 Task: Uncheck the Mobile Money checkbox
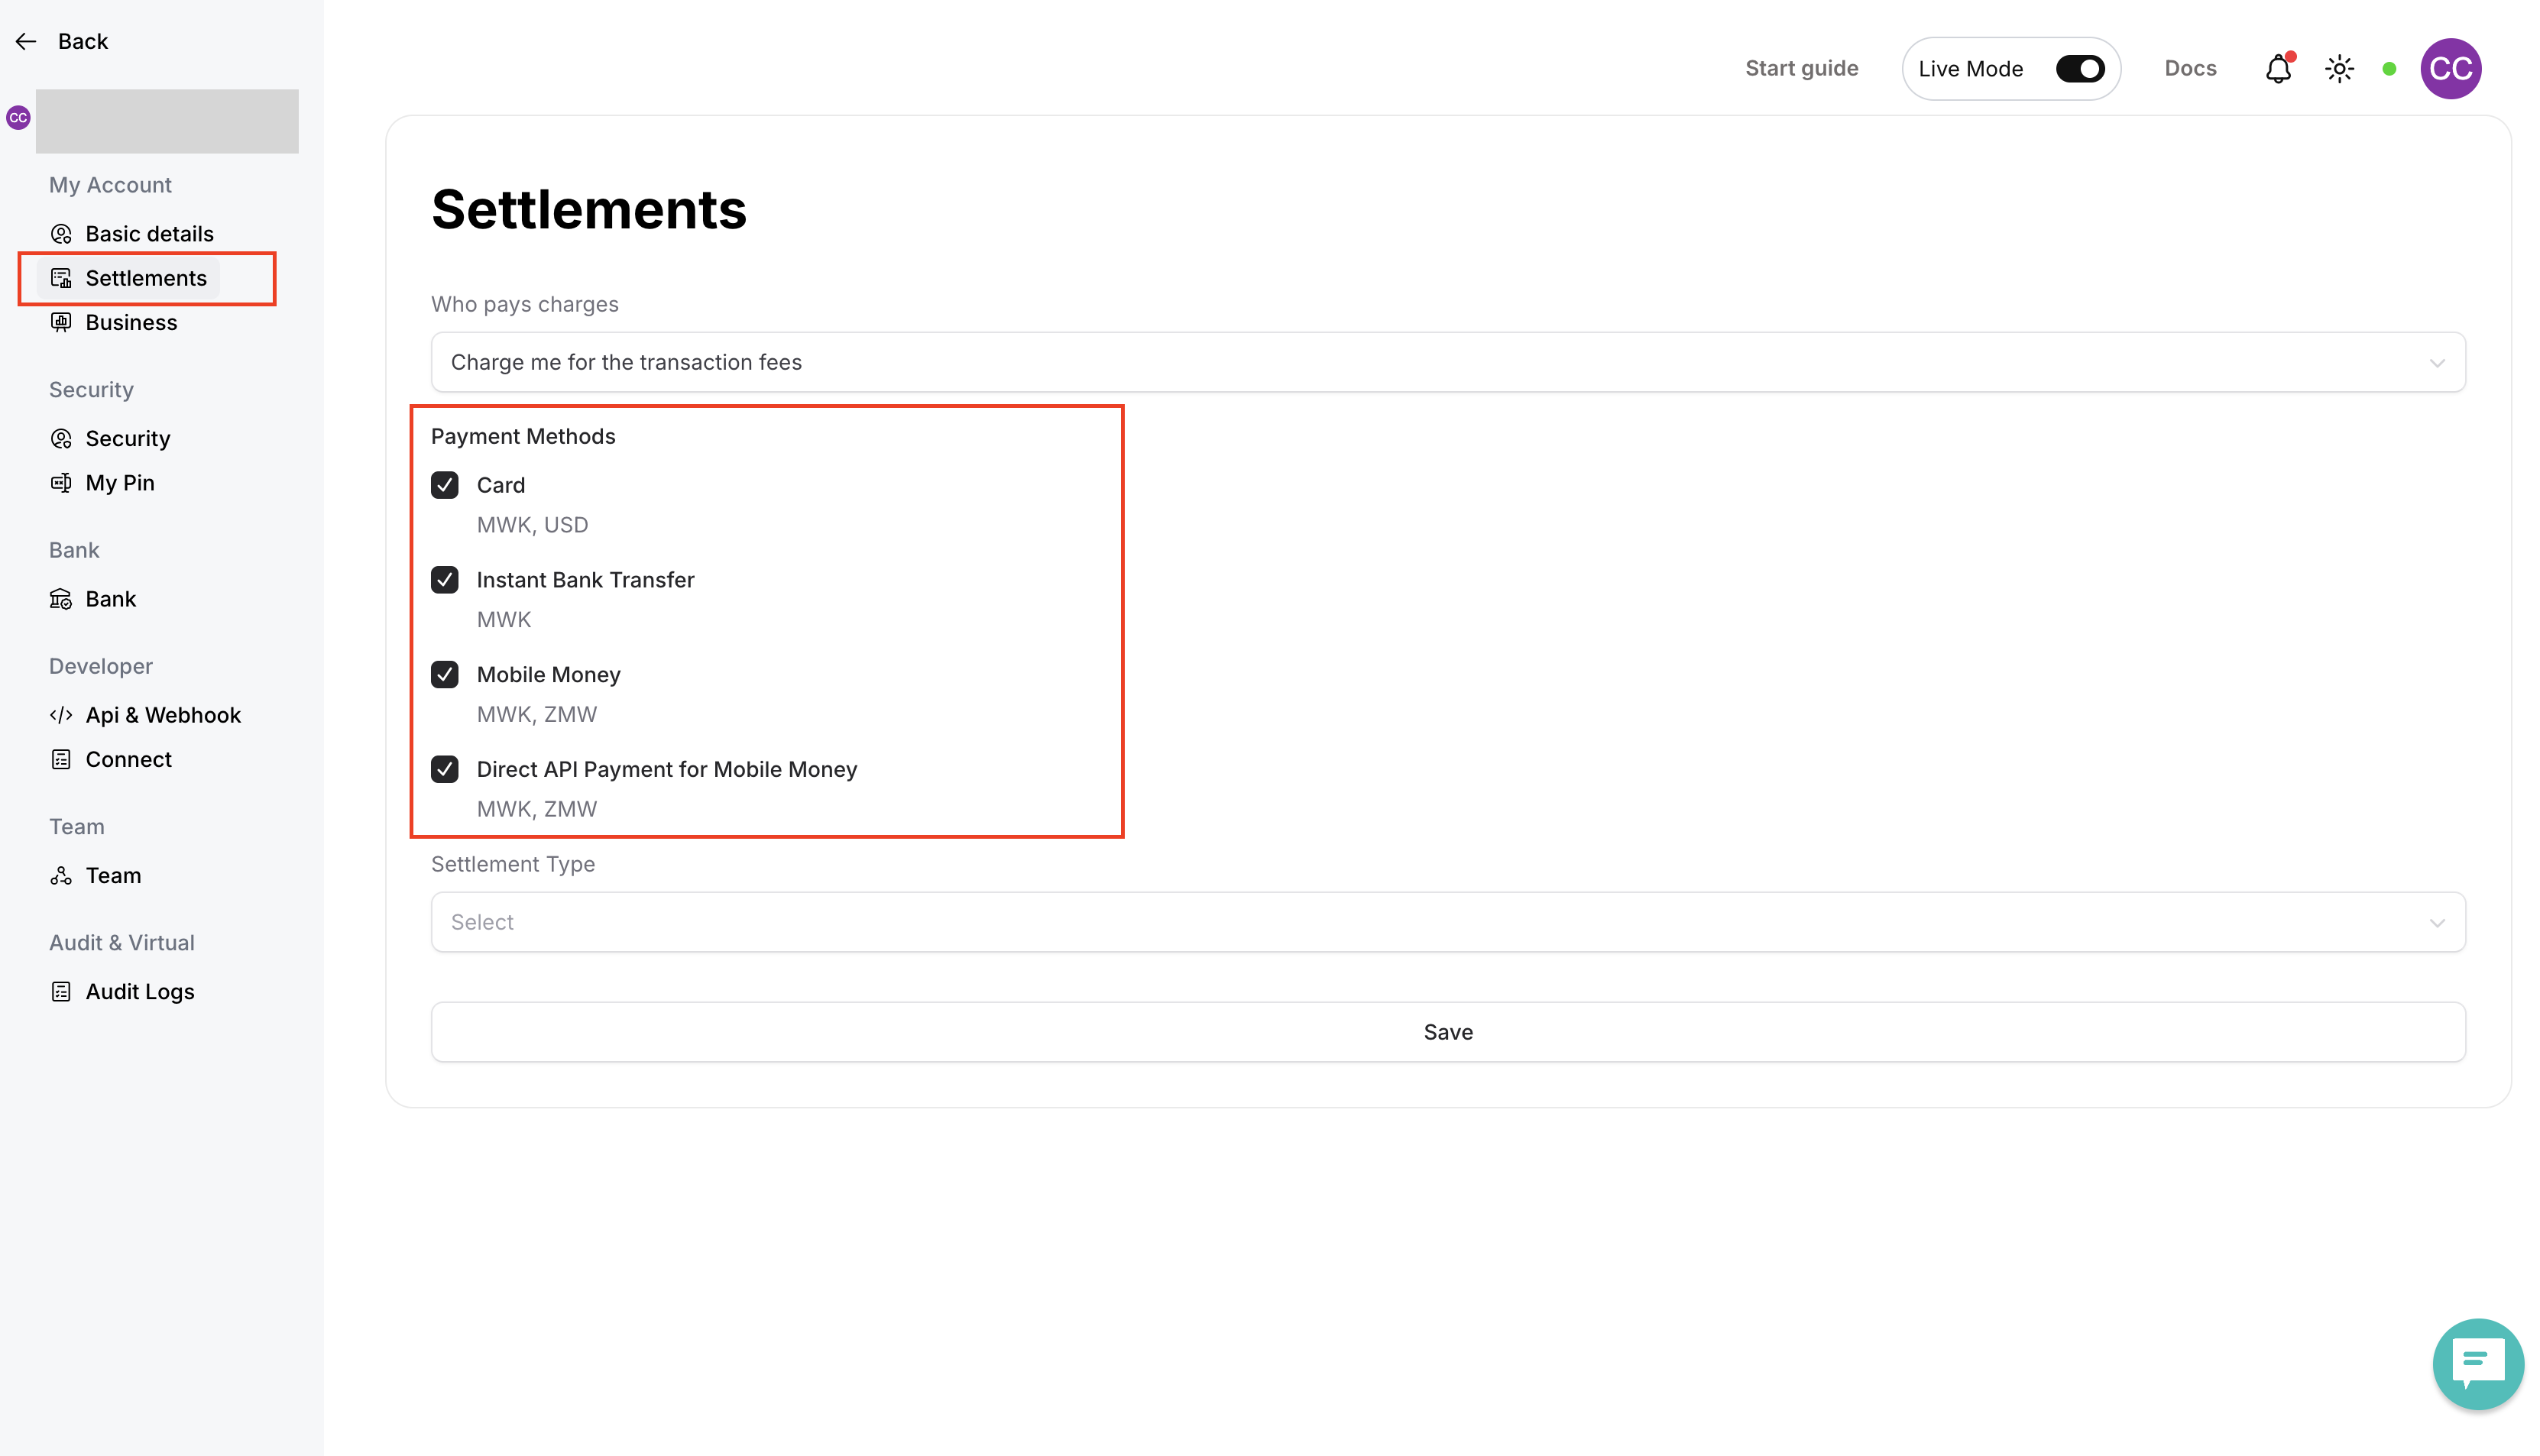[445, 675]
